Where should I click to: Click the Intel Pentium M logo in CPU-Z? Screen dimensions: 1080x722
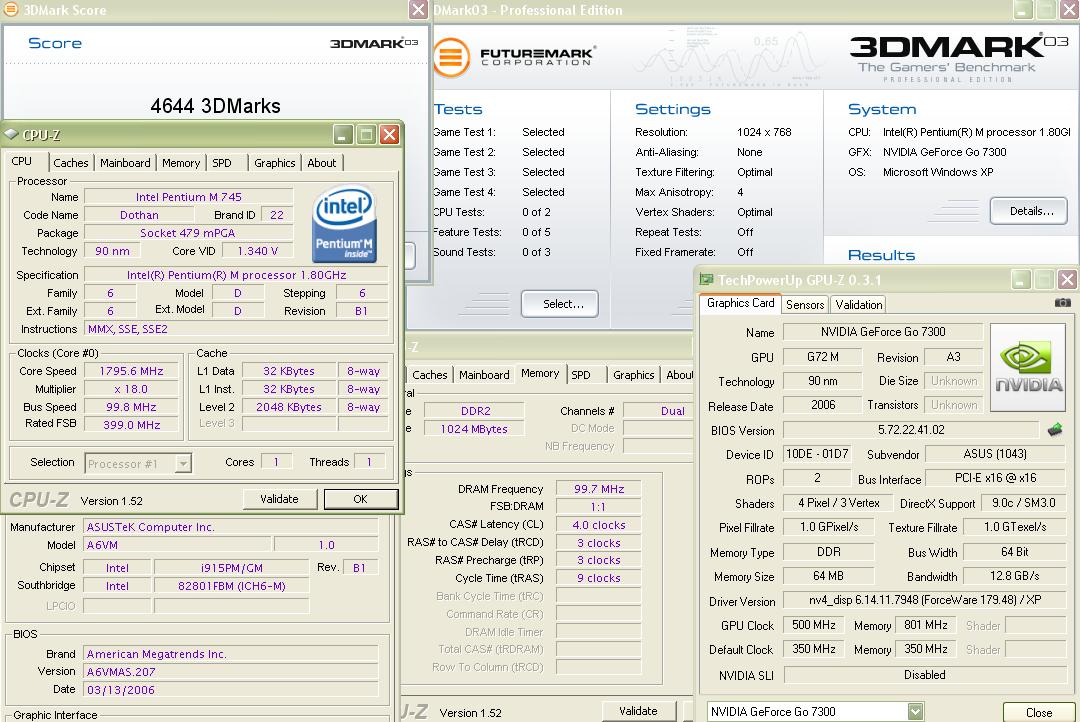(344, 225)
